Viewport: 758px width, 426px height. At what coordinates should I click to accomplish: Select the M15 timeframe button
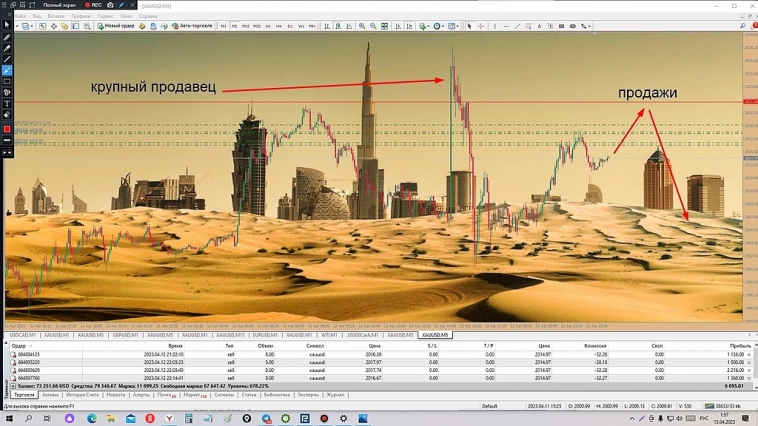(246, 26)
